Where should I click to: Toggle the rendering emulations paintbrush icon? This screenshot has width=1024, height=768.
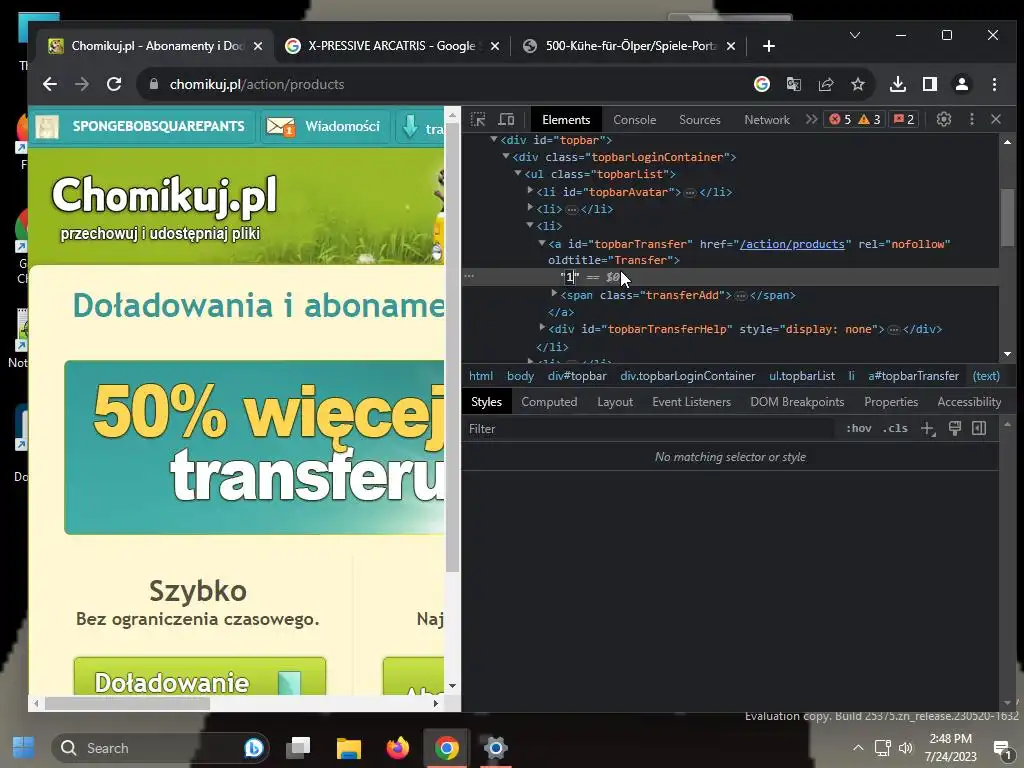tap(954, 428)
